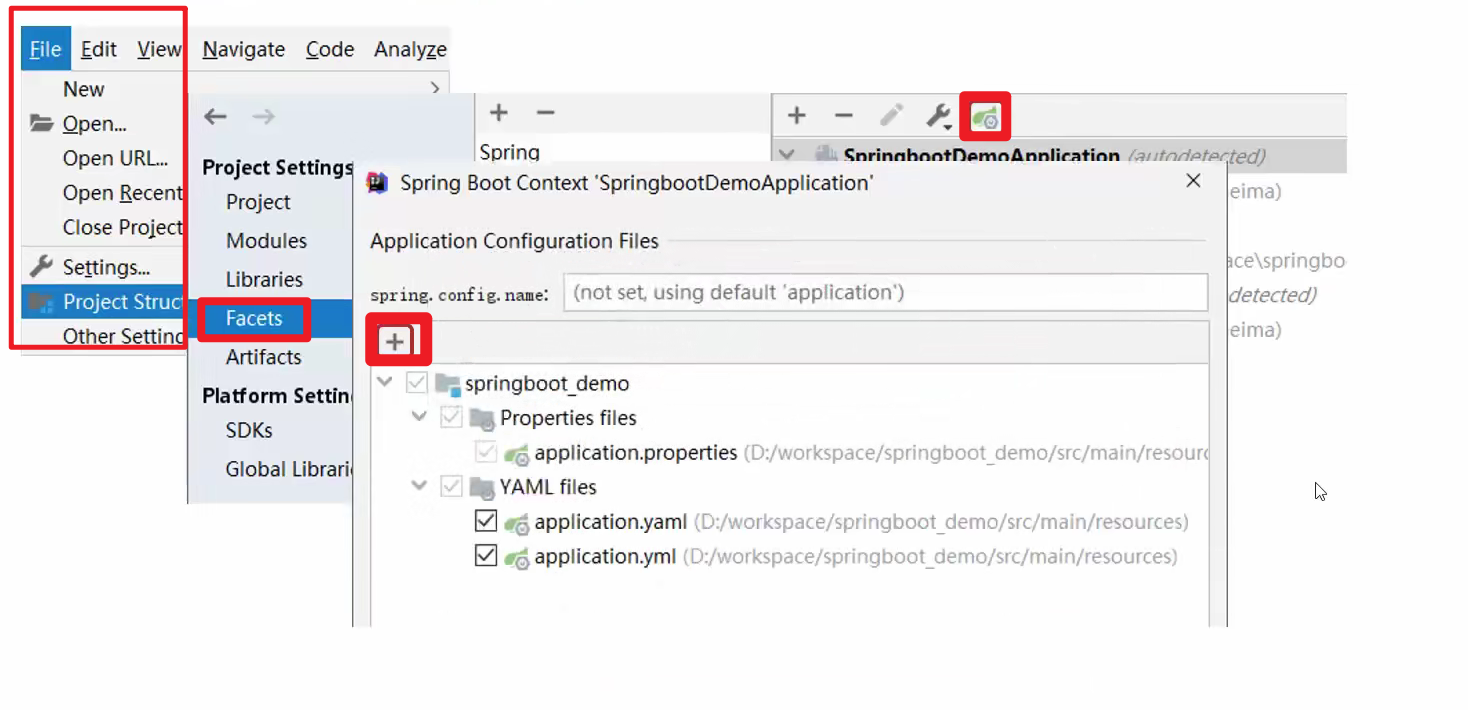The height and width of the screenshot is (710, 1468).
Task: Open the File menu
Action: coord(45,49)
